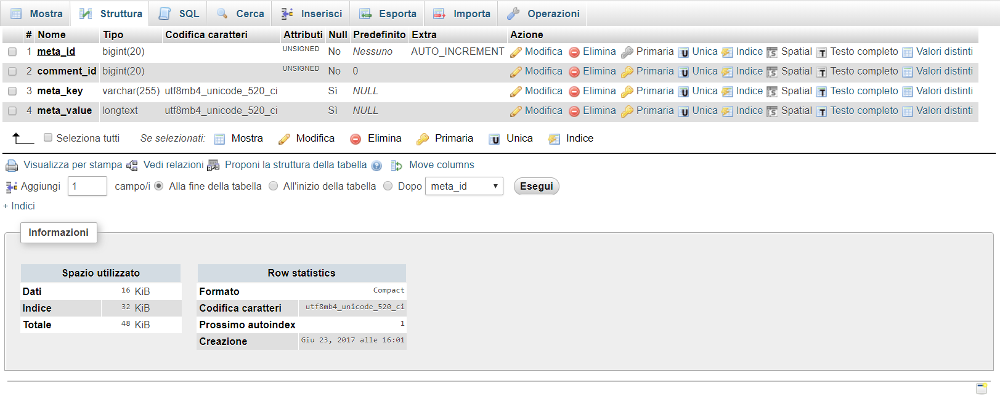Select the Dopo radio button

pyautogui.click(x=387, y=187)
